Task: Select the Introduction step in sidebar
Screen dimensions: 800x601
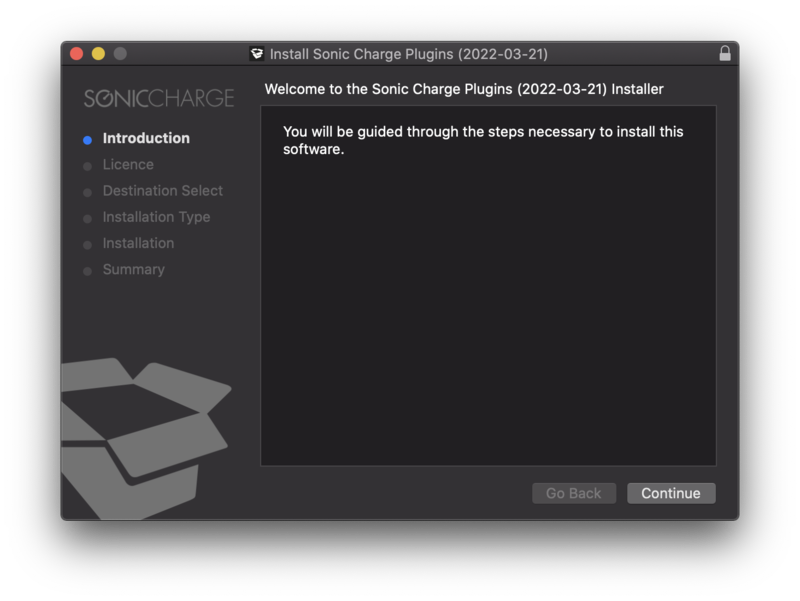Action: click(146, 138)
